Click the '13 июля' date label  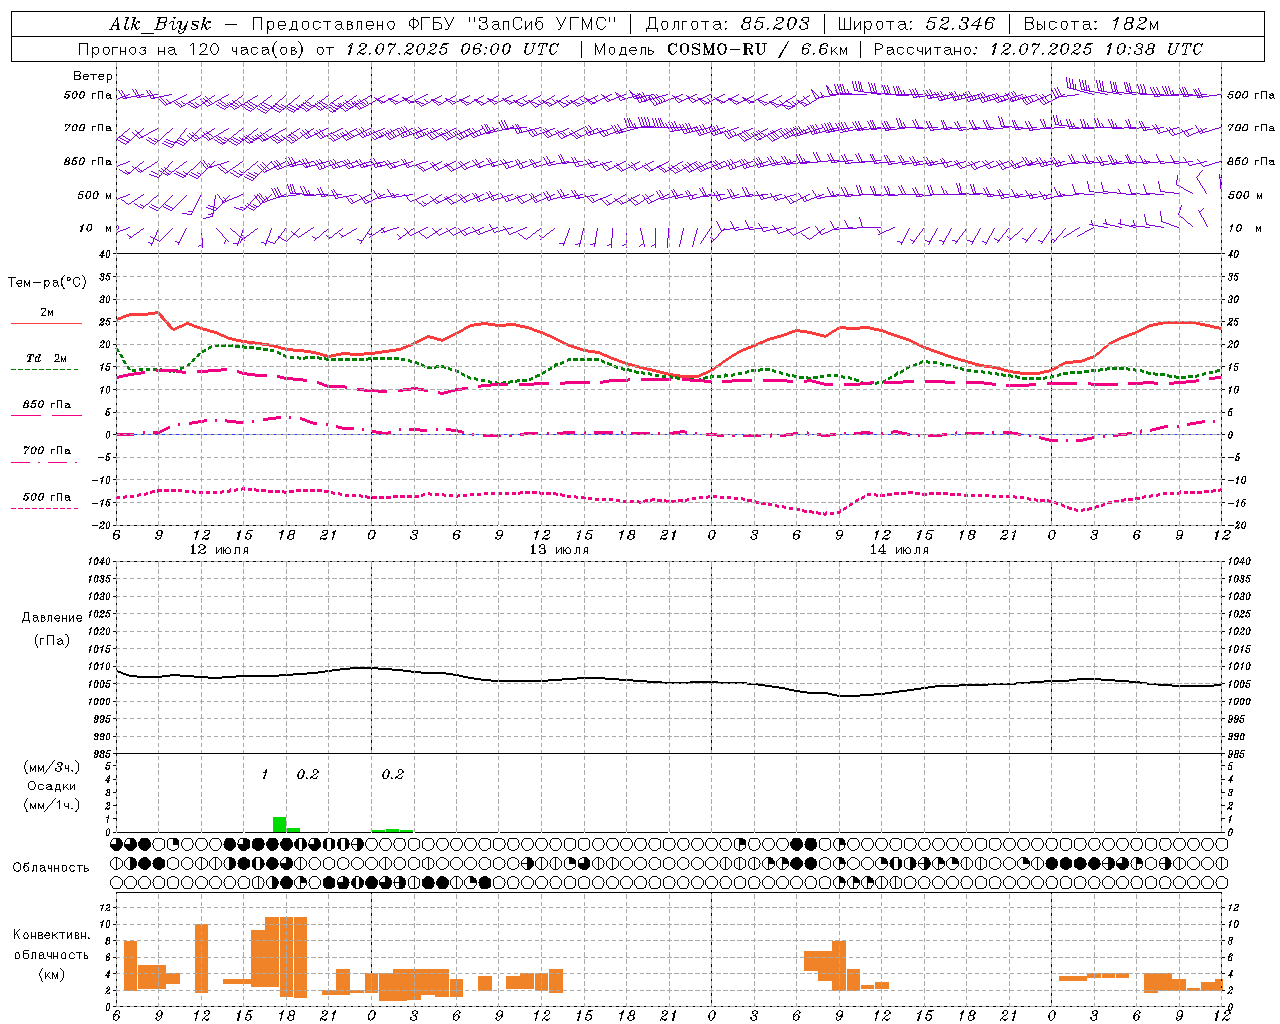pyautogui.click(x=559, y=550)
